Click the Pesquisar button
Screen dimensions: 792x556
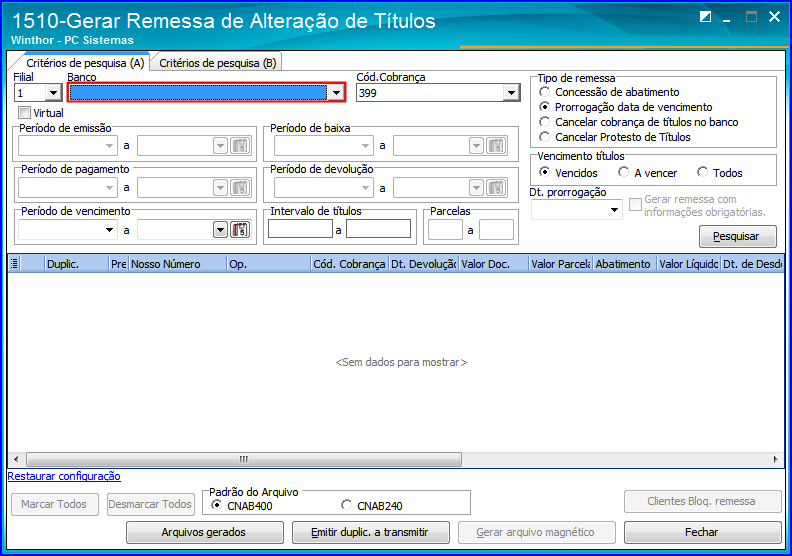737,236
